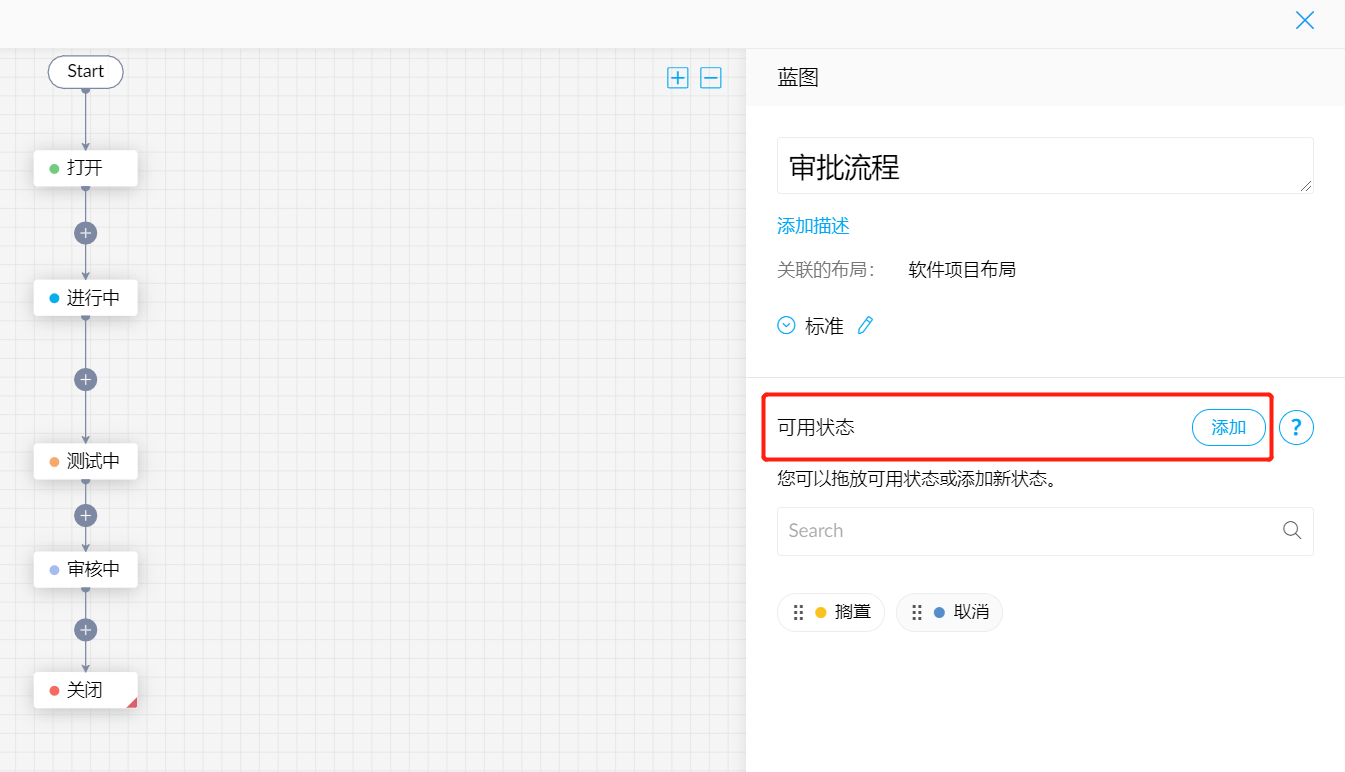Click plus connector between 进行中 and 测试中
This screenshot has width=1345, height=772.
point(86,380)
